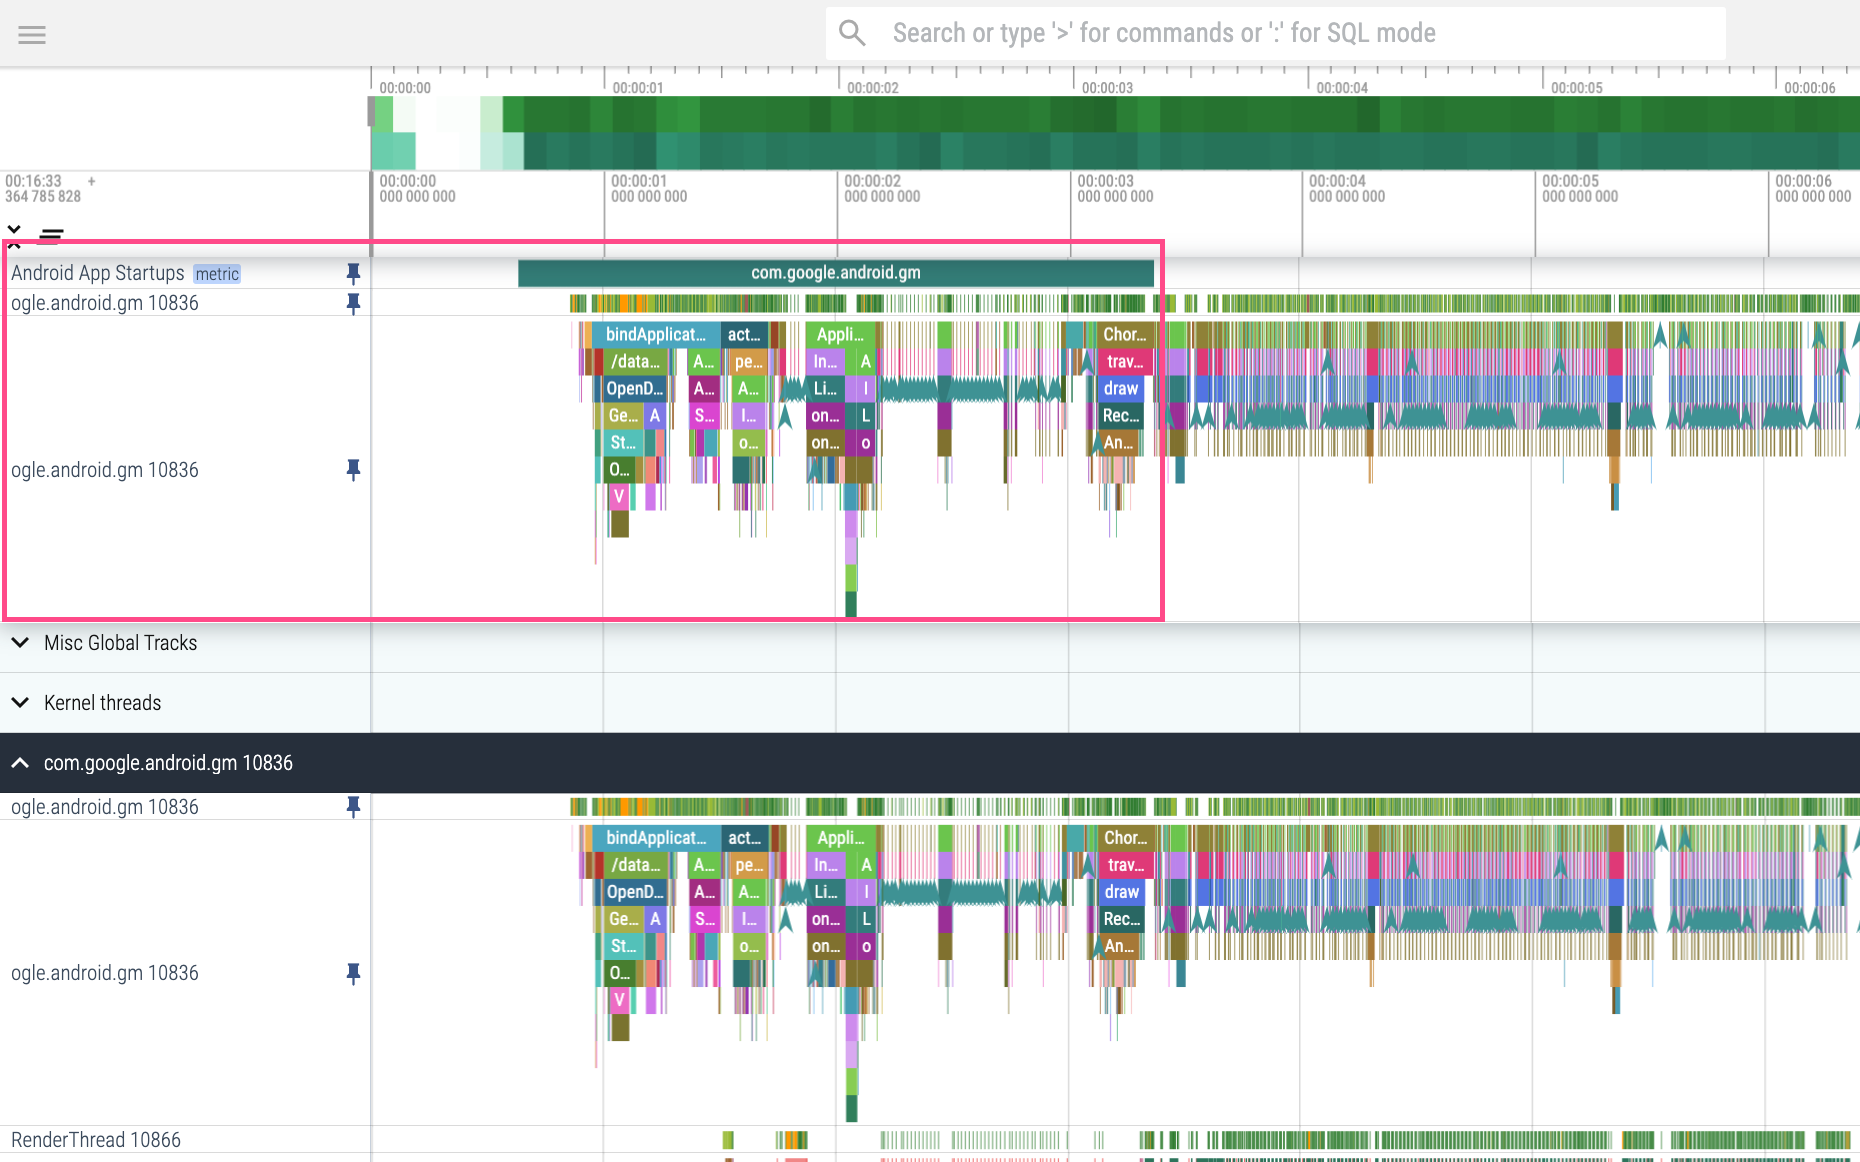The width and height of the screenshot is (1860, 1162).
Task: Pin the first ogle.android.gm 10836 track
Action: [x=353, y=303]
